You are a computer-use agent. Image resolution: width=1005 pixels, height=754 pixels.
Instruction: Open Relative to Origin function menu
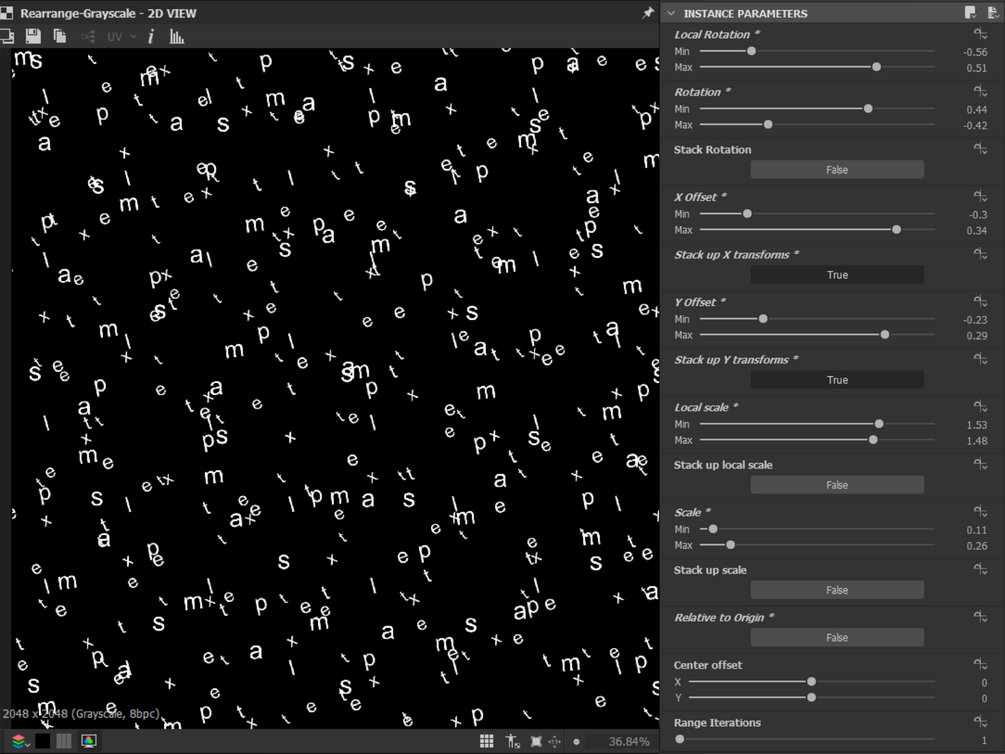coord(980,617)
